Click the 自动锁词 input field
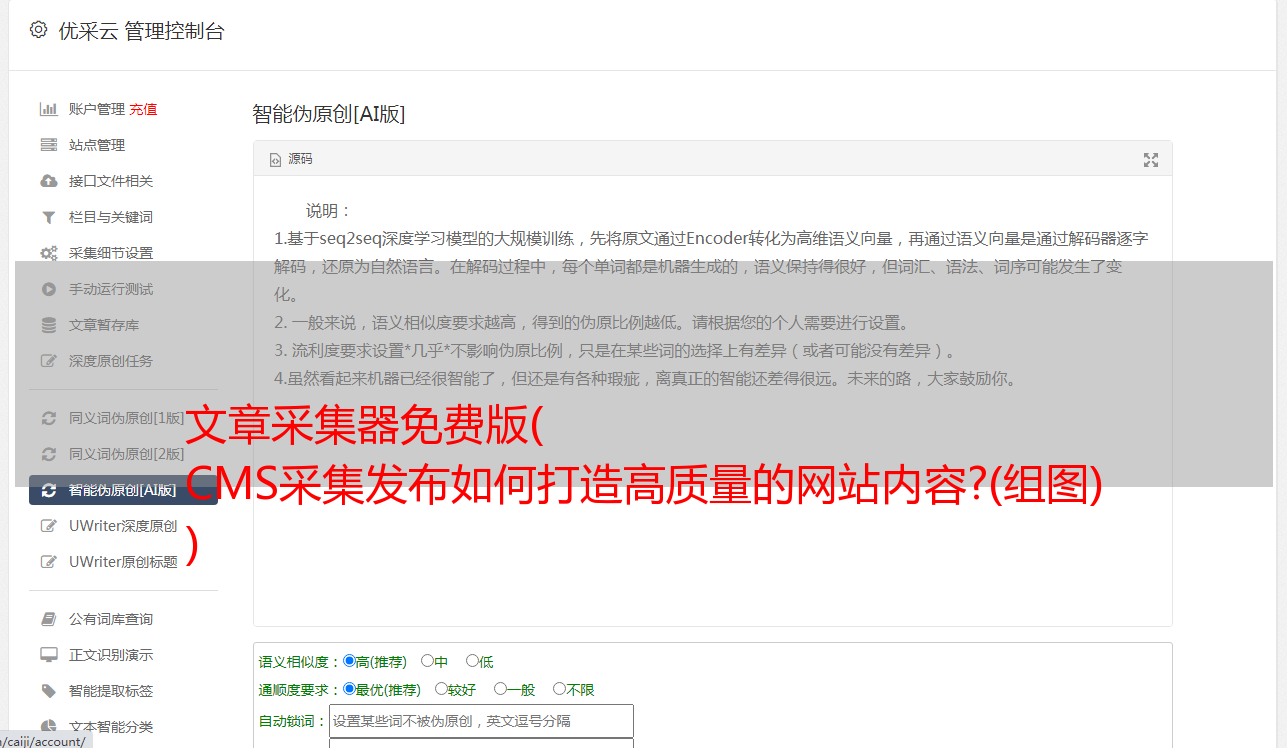The height and width of the screenshot is (748, 1287). tap(481, 721)
